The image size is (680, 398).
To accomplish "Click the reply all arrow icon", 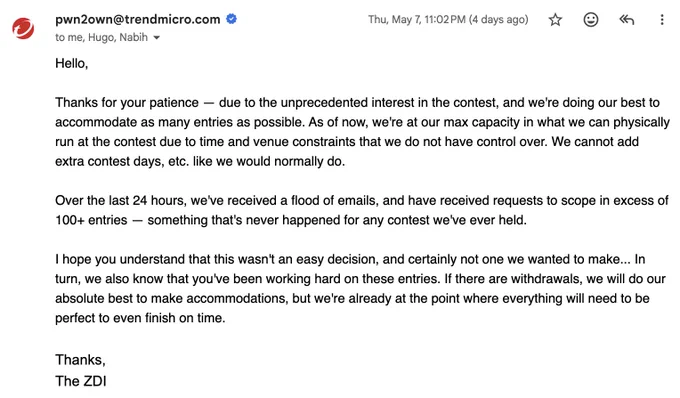I will 626,20.
